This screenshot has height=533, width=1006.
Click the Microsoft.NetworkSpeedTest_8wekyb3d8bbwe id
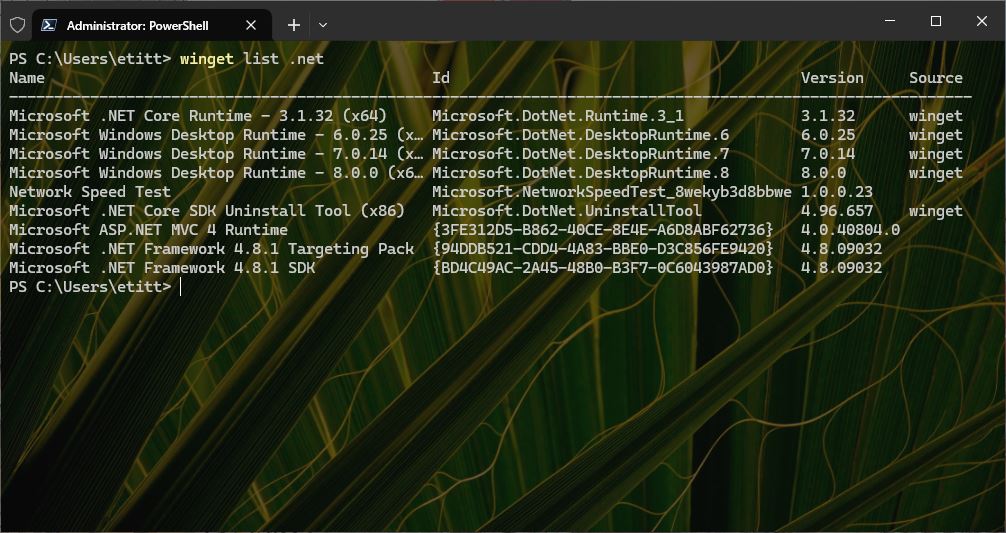[612, 192]
